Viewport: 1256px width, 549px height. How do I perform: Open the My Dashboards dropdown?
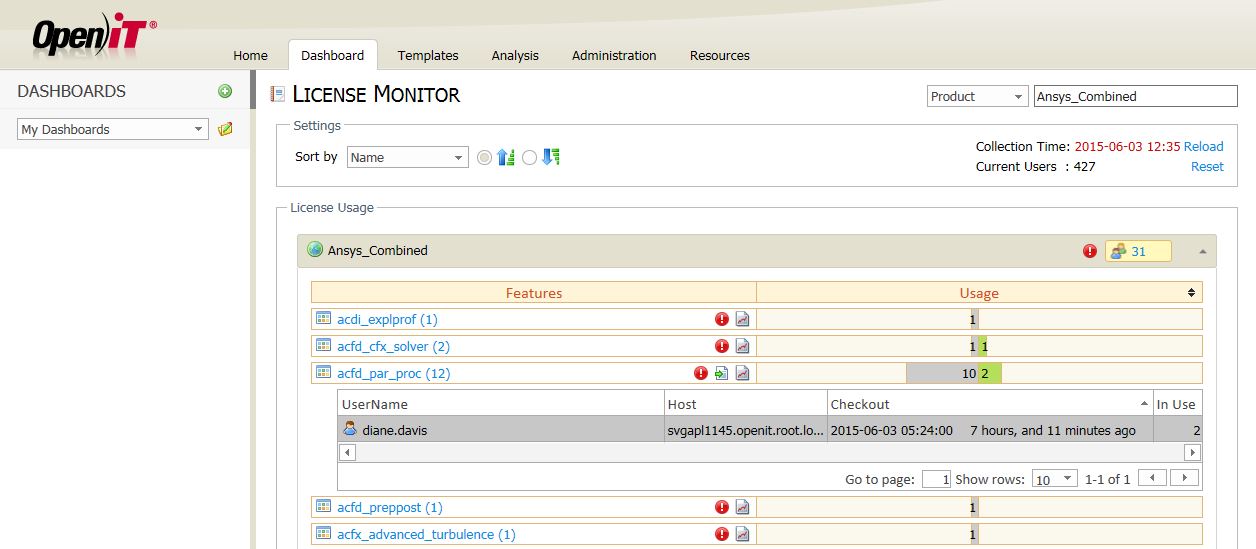113,129
